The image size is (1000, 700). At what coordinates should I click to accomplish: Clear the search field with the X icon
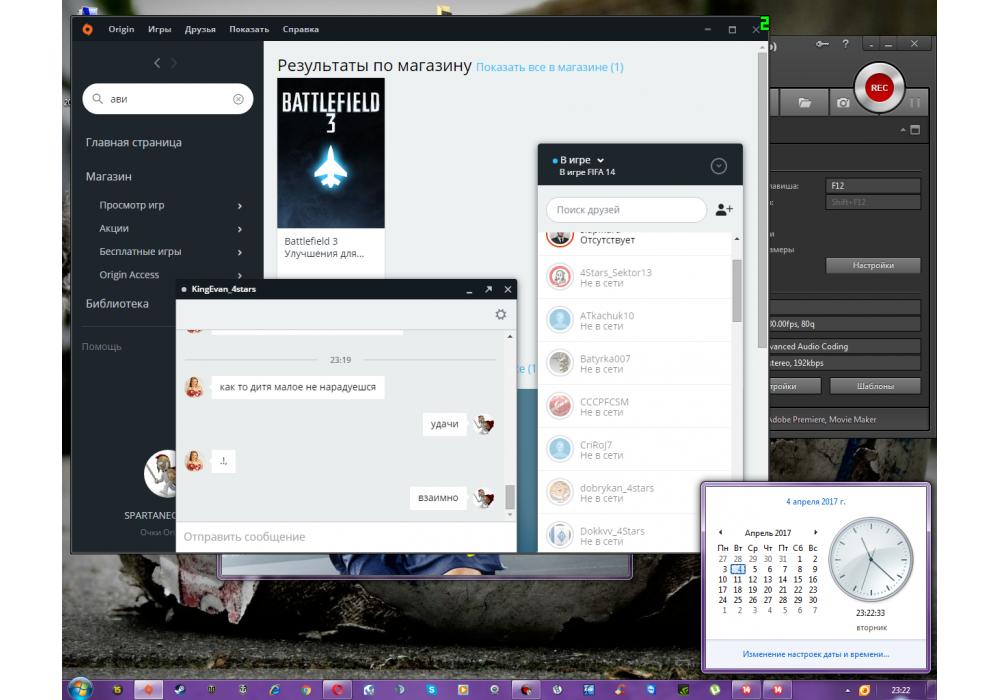238,99
